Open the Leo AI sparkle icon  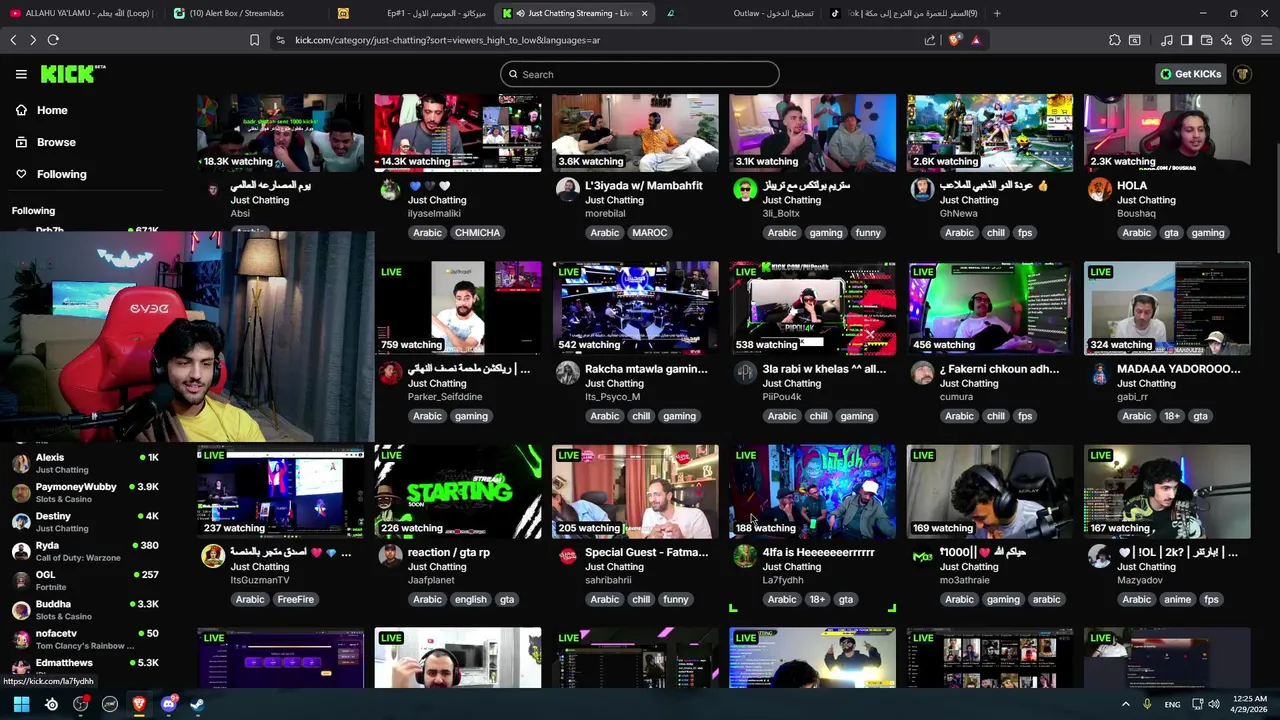pos(1226,40)
